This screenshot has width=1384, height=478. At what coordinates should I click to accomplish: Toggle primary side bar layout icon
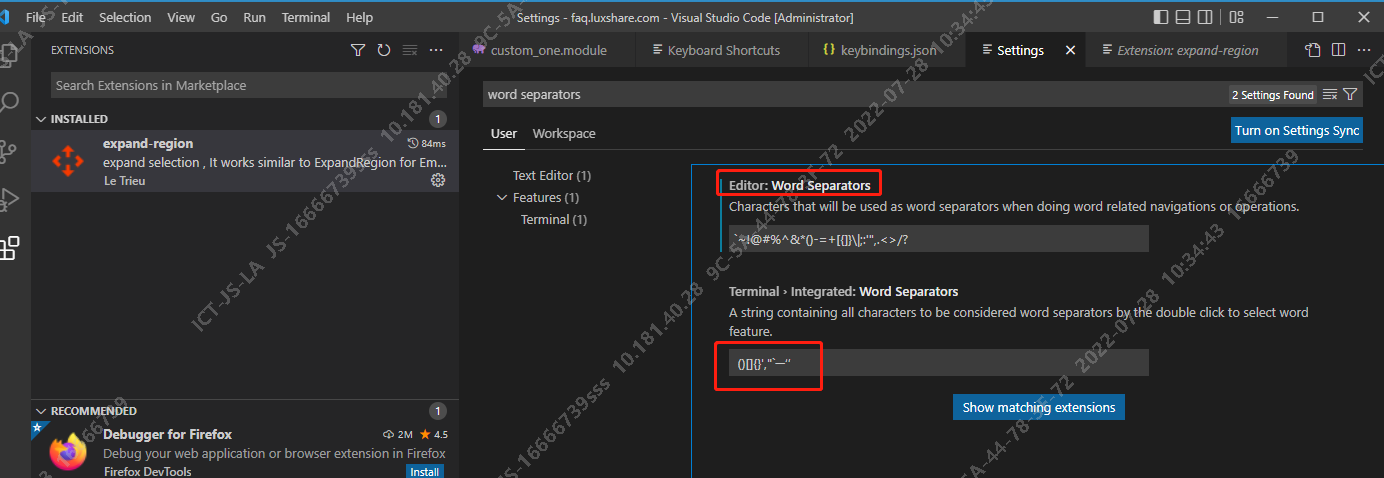[x=1160, y=17]
